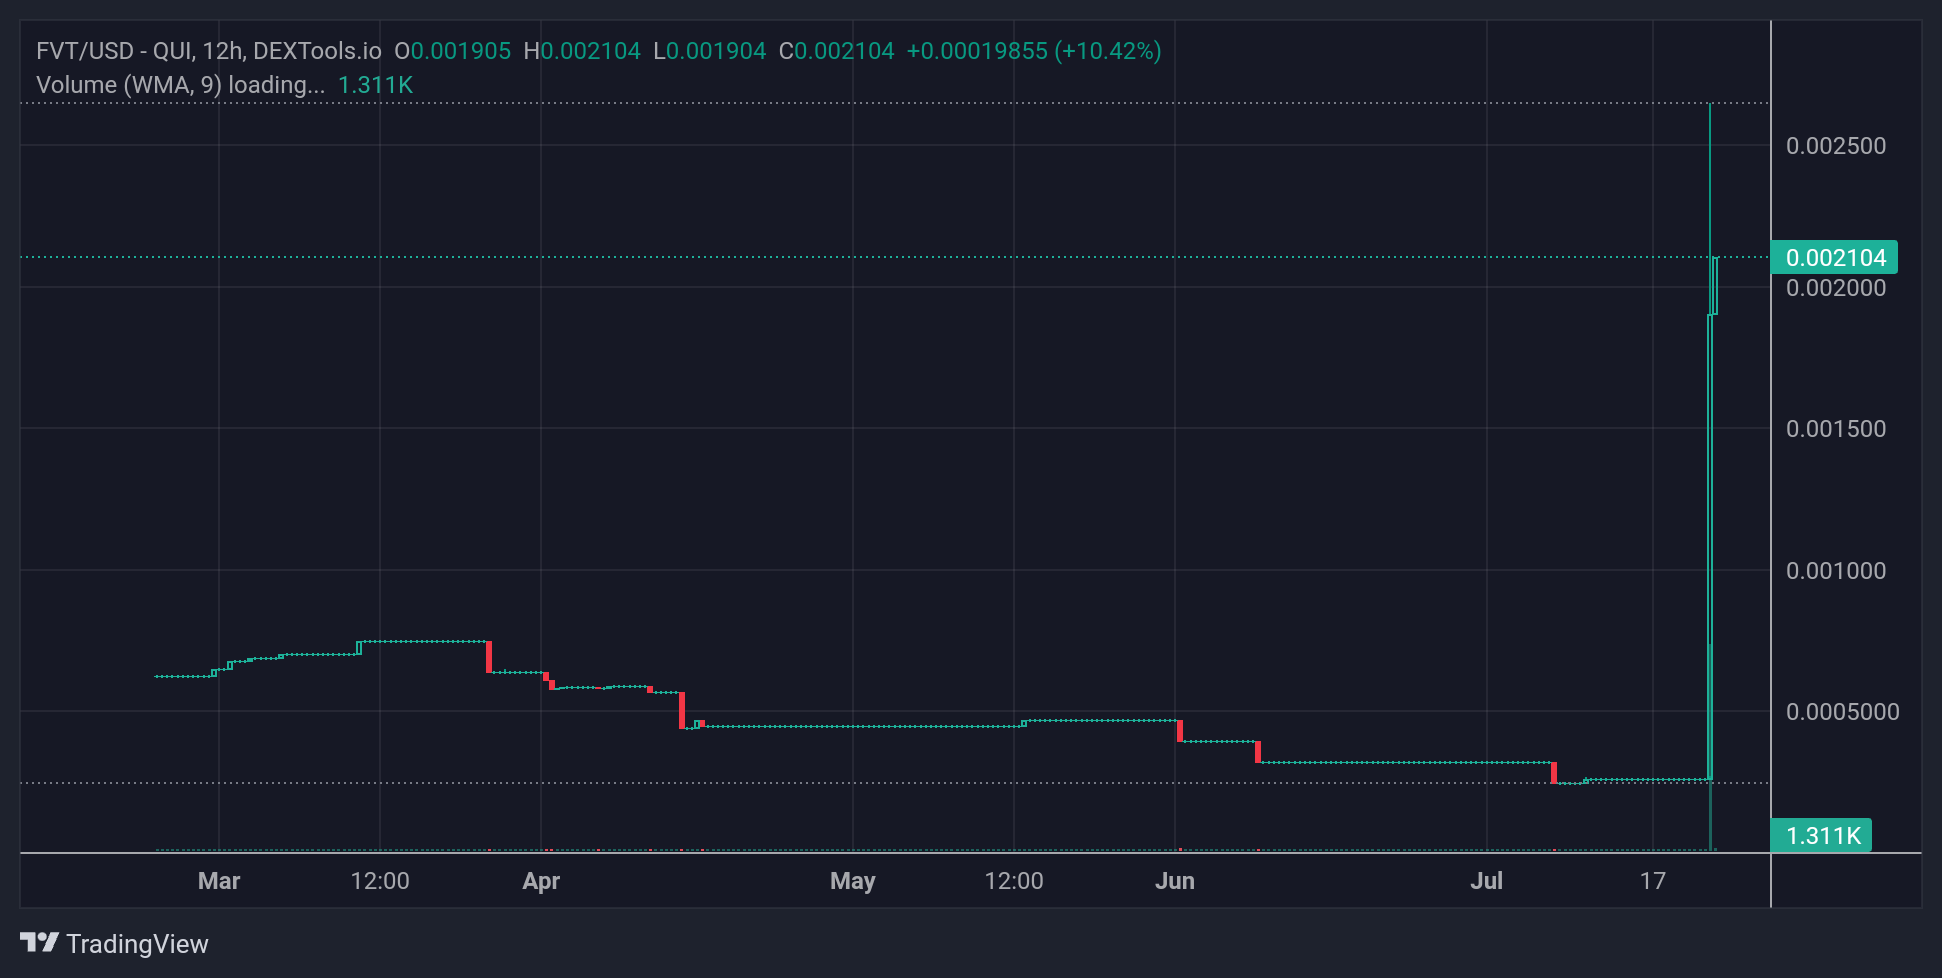
Task: Click the Jul date label on time axis
Action: click(1487, 881)
